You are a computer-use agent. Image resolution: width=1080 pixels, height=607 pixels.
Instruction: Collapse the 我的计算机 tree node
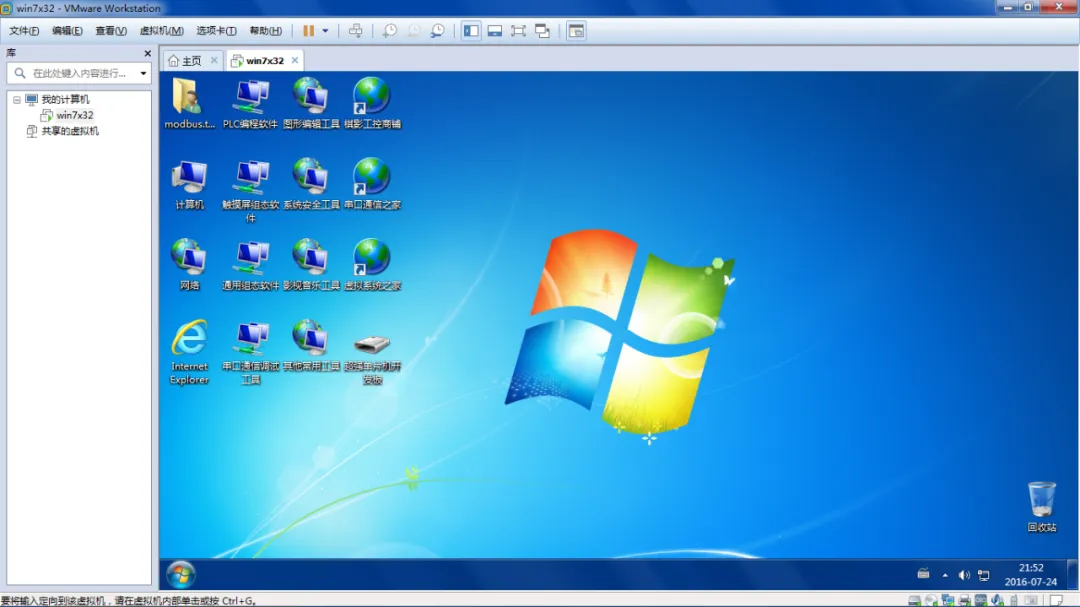tap(17, 100)
